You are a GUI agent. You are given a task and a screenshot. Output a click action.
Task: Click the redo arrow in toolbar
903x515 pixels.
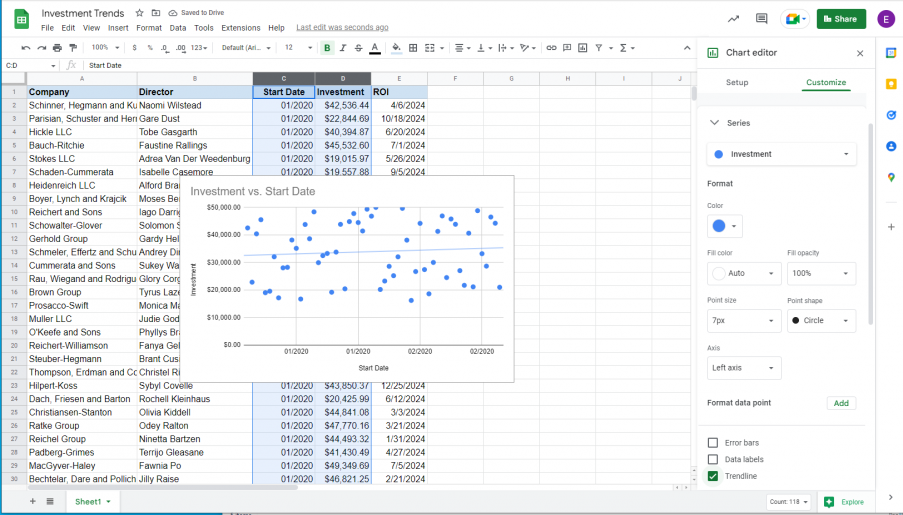[41, 48]
